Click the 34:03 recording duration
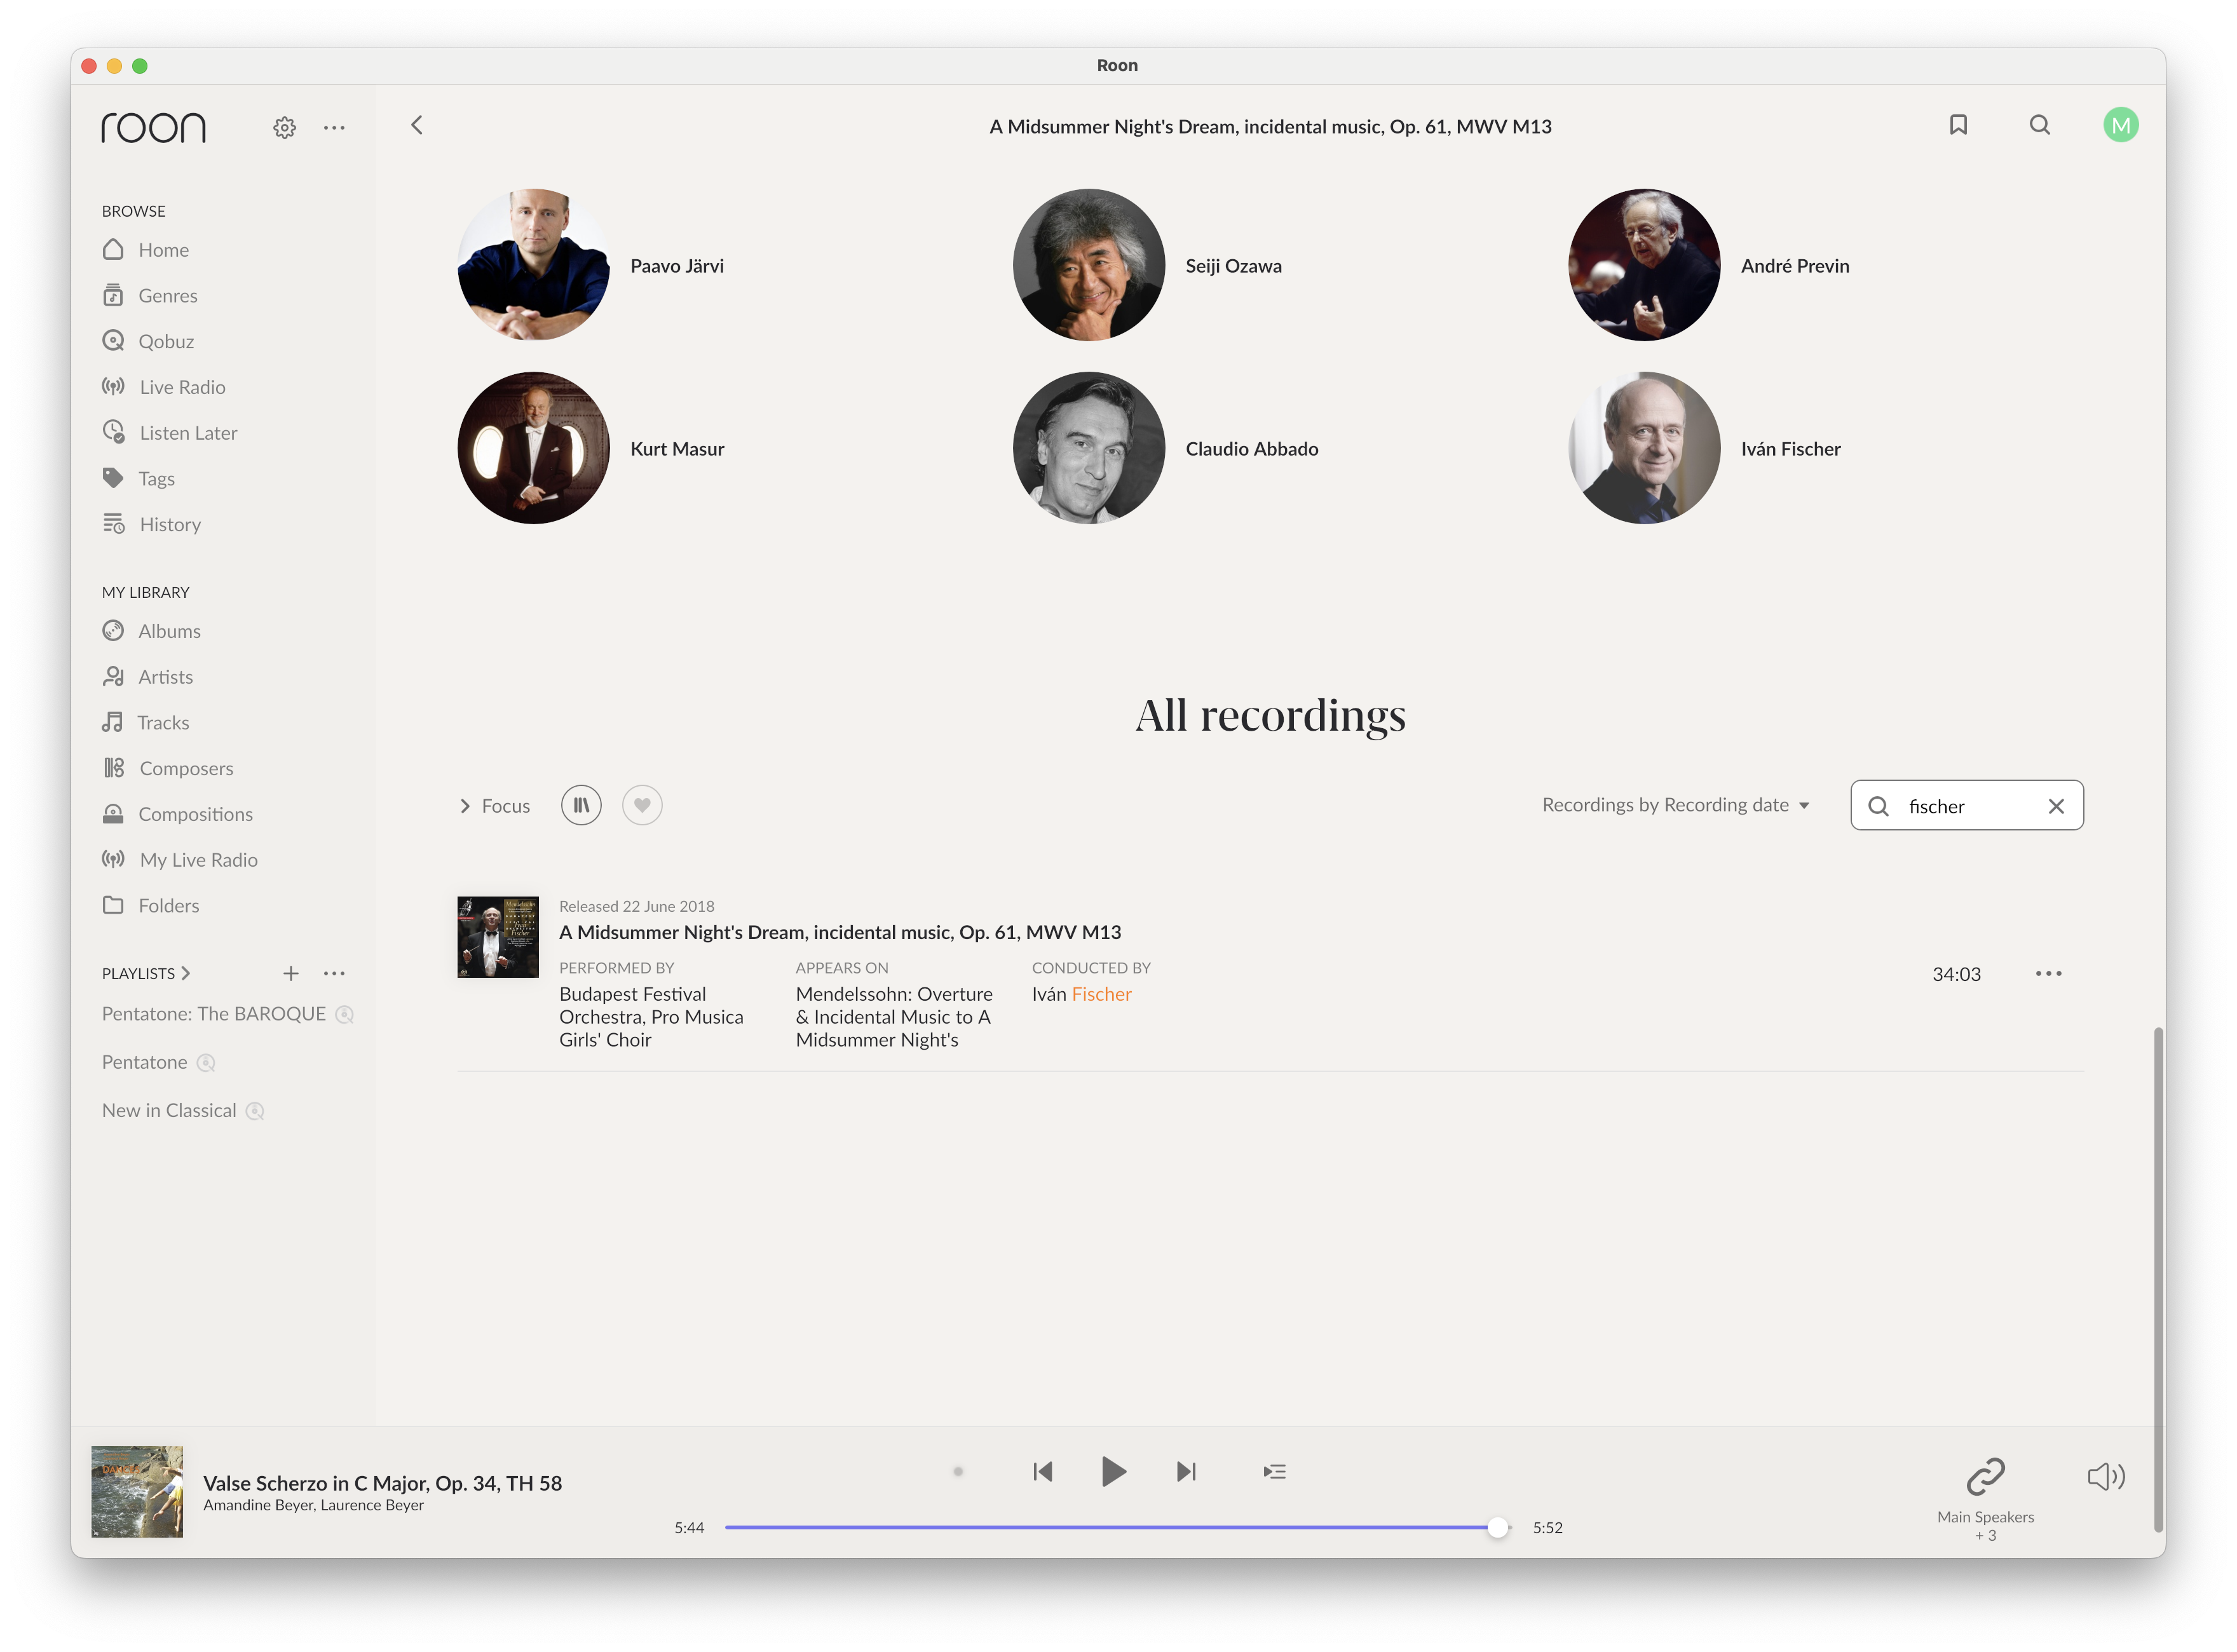This screenshot has height=1652, width=2237. 1956,974
